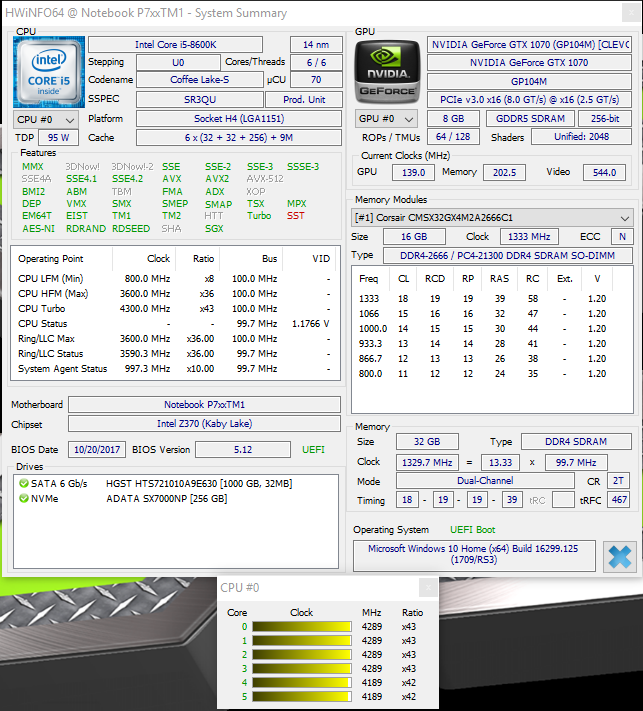The height and width of the screenshot is (711, 643).
Task: Click the Core 0 clock bar
Action: (302, 627)
